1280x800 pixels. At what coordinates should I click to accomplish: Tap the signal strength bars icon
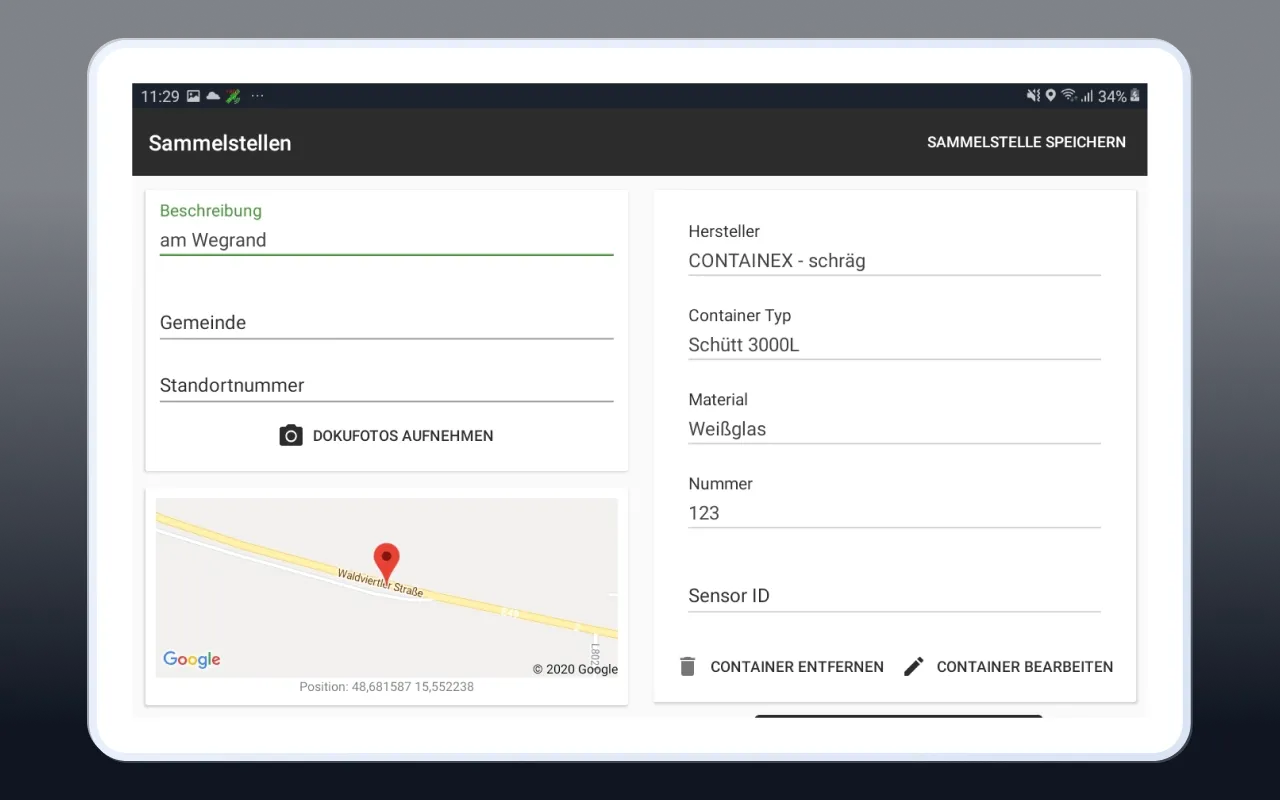(x=1086, y=97)
